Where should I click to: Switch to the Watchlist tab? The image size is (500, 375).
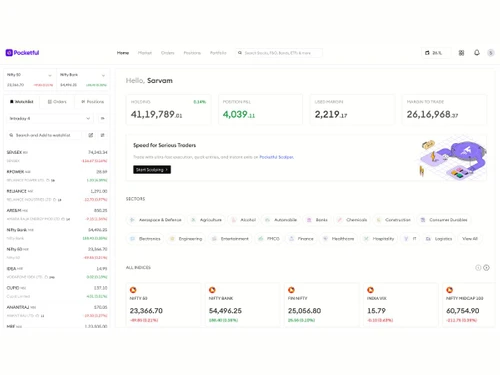[x=22, y=101]
